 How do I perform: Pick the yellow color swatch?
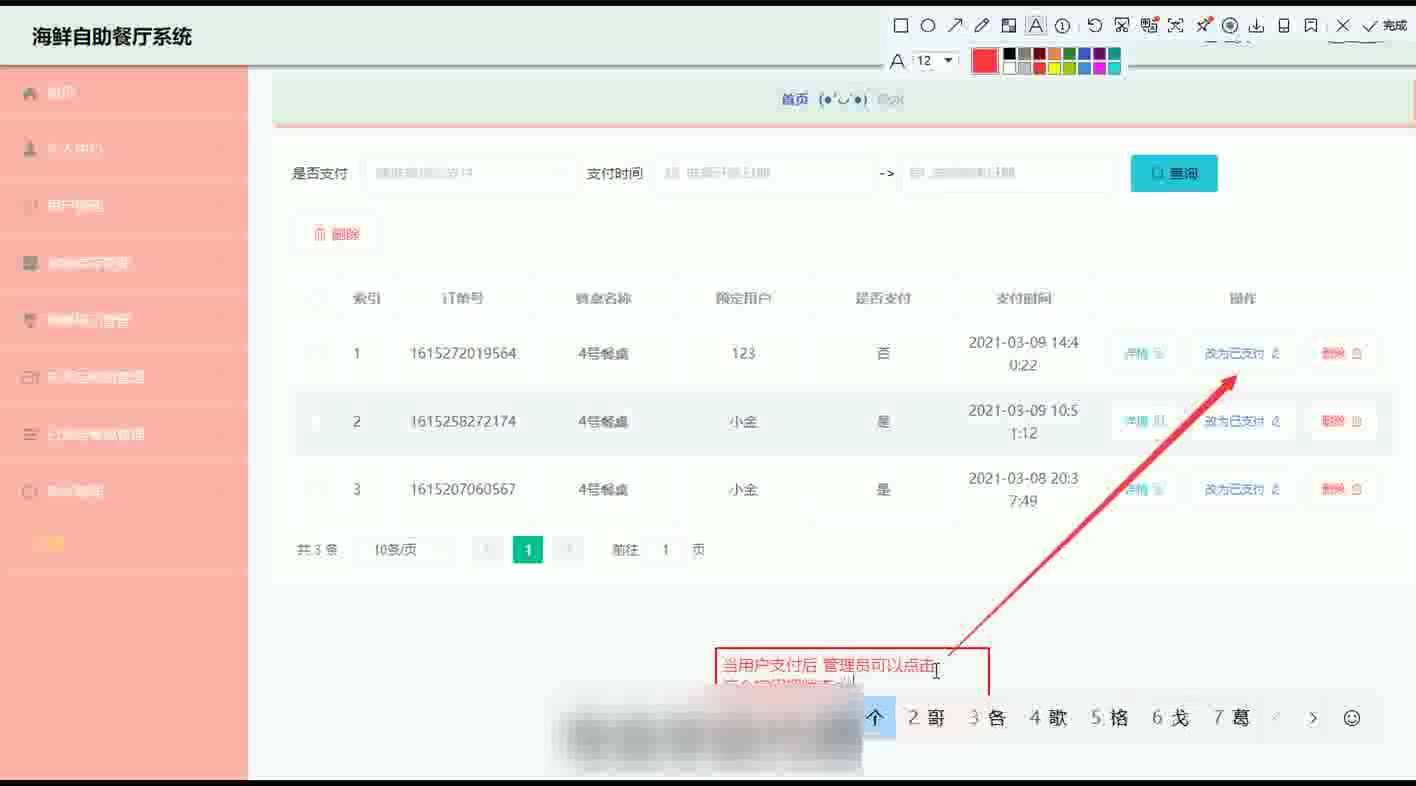coord(1054,68)
